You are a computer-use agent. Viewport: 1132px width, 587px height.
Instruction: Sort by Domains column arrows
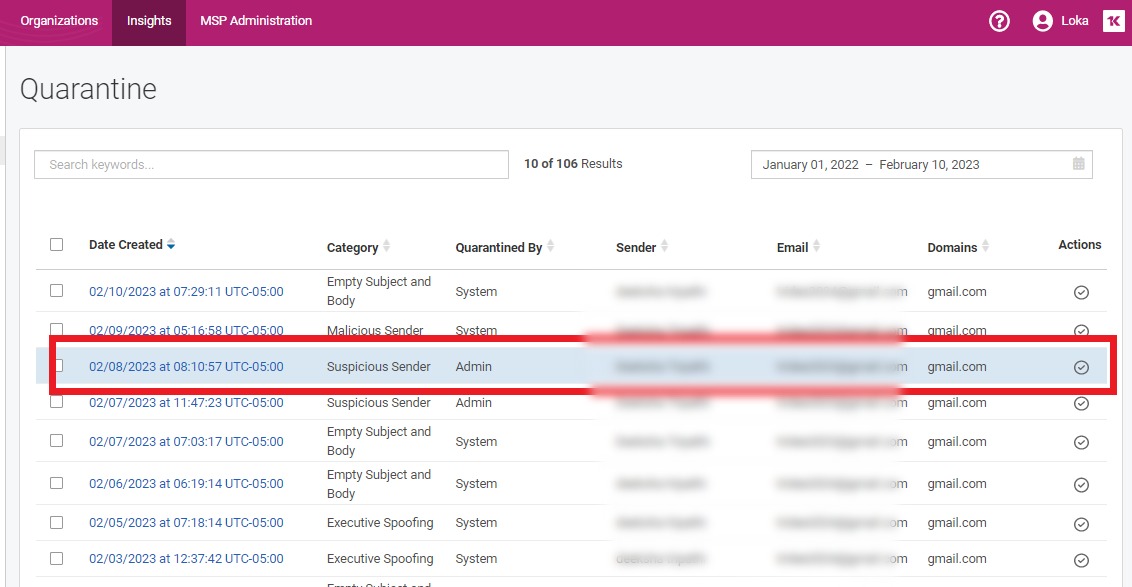[x=985, y=246]
